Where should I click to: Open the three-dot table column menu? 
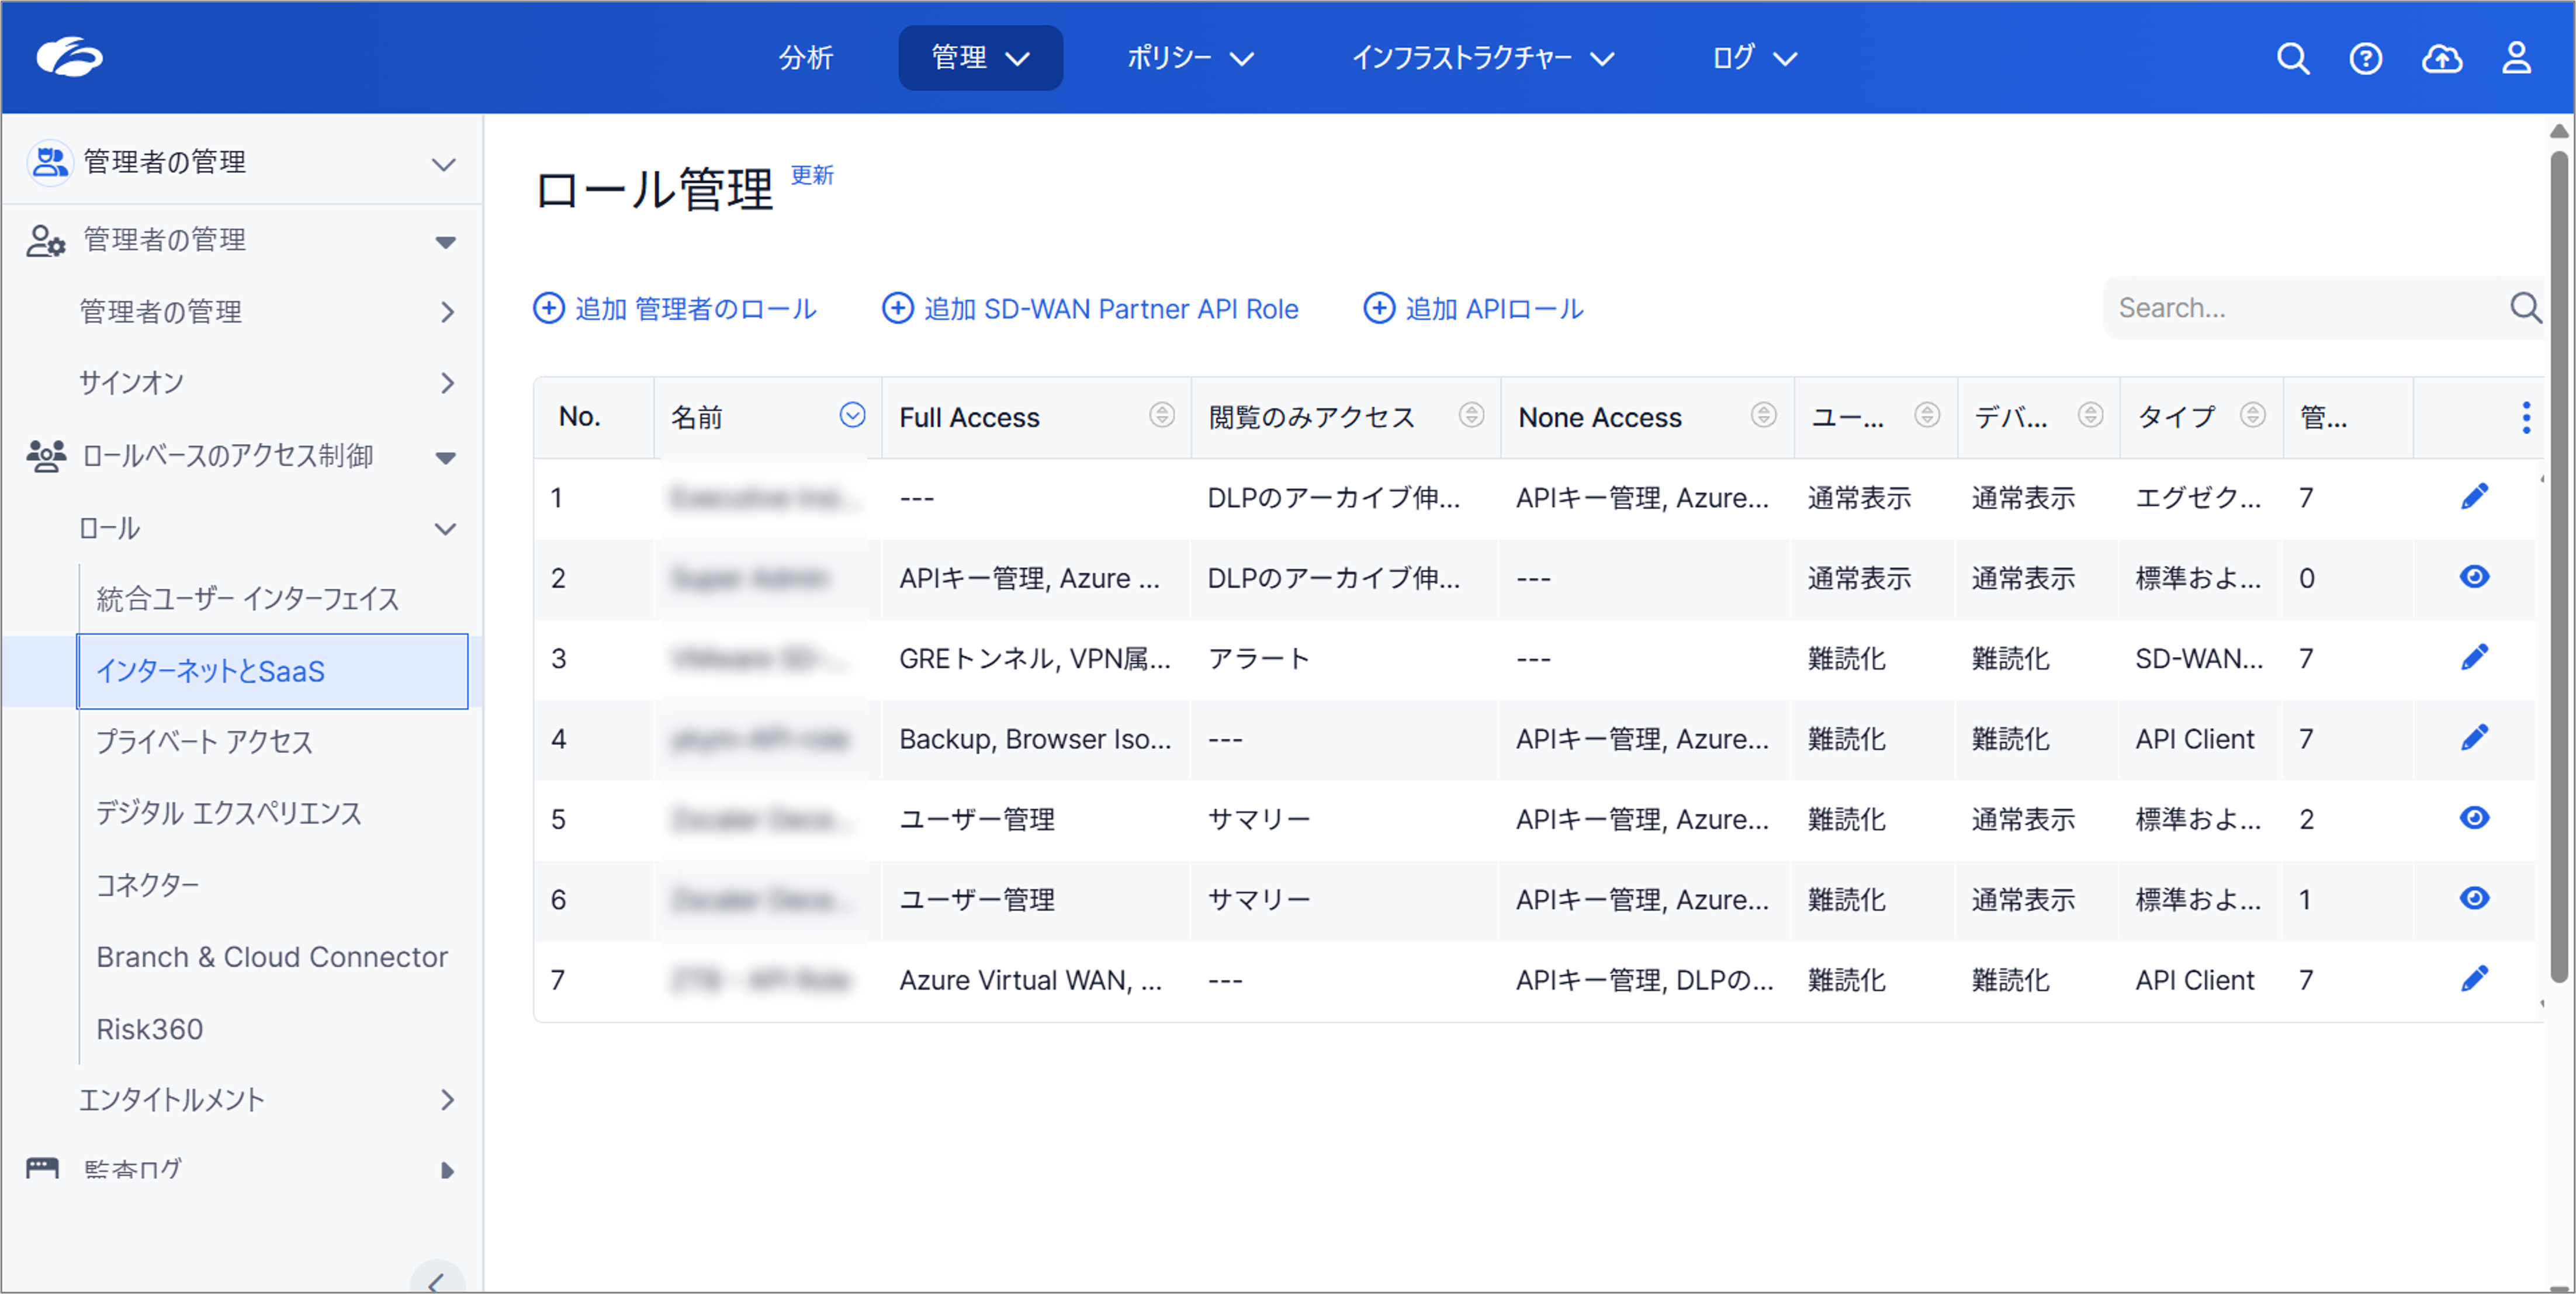(2526, 417)
